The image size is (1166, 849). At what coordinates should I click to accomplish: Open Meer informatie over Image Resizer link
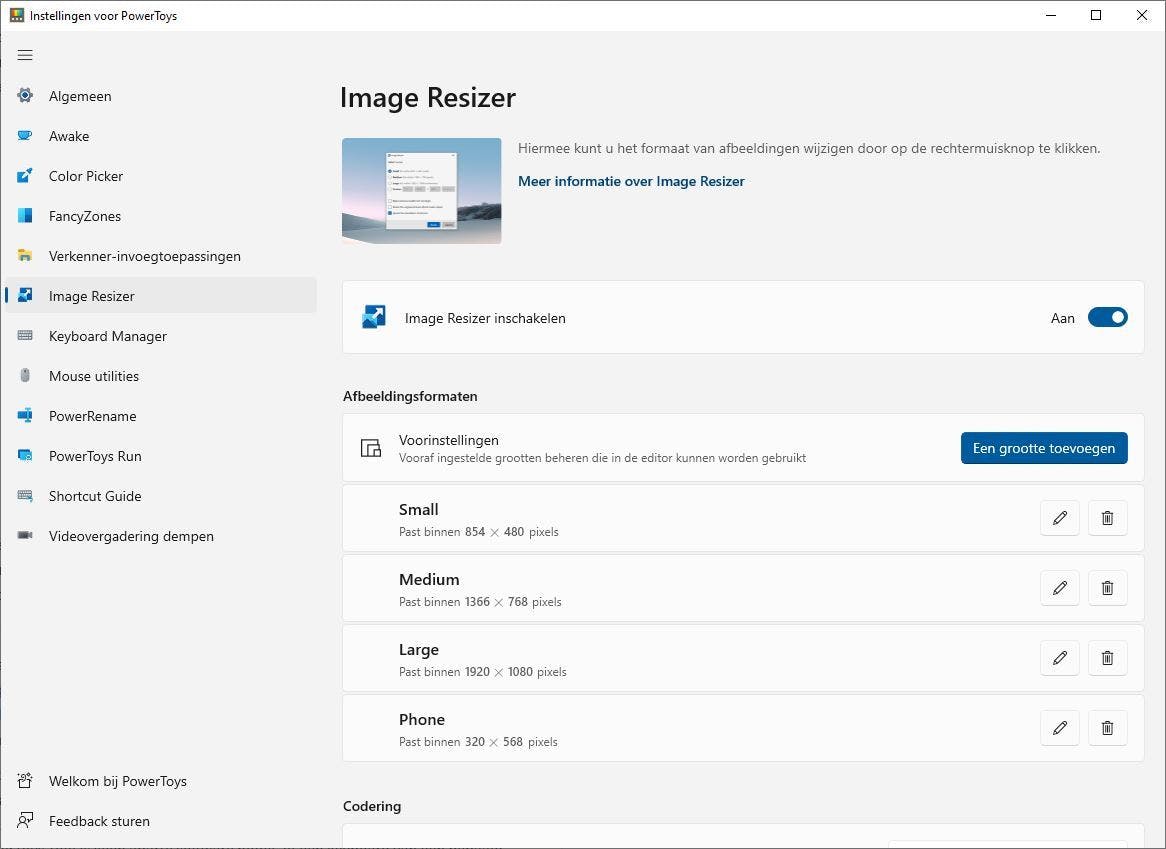[631, 181]
